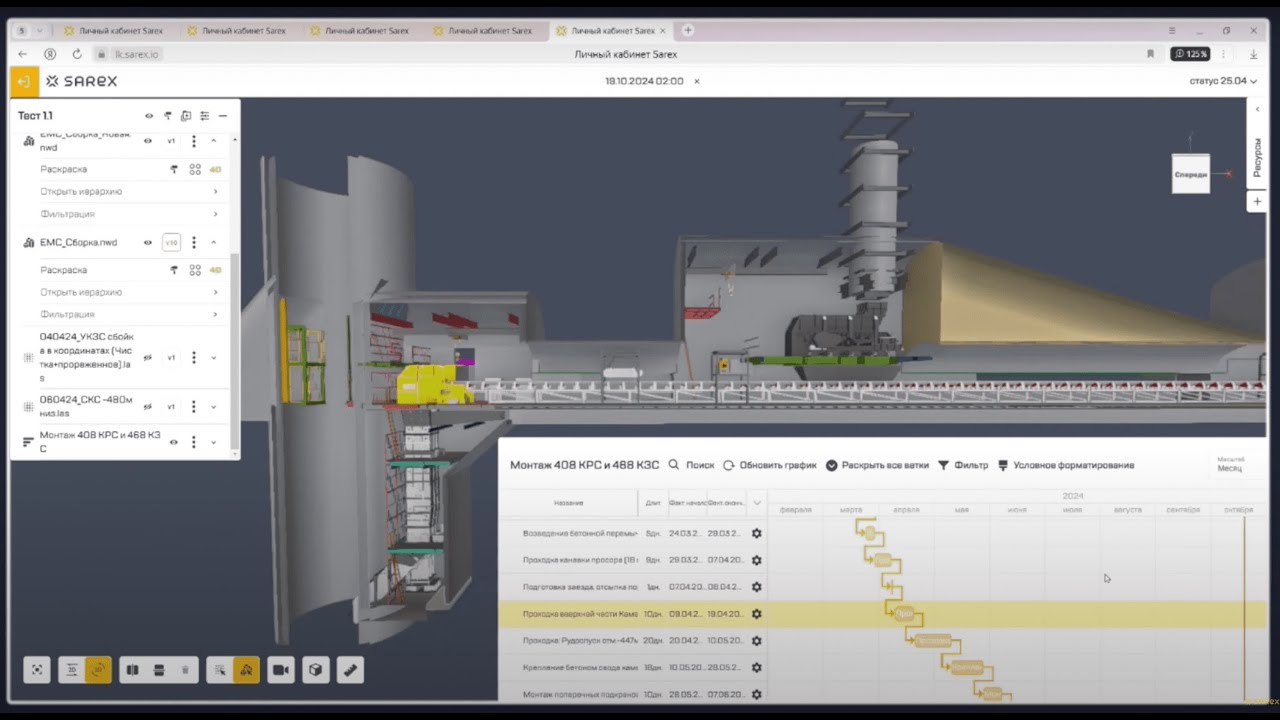
Task: Choose the area selection cursor tool
Action: pyautogui.click(x=220, y=670)
